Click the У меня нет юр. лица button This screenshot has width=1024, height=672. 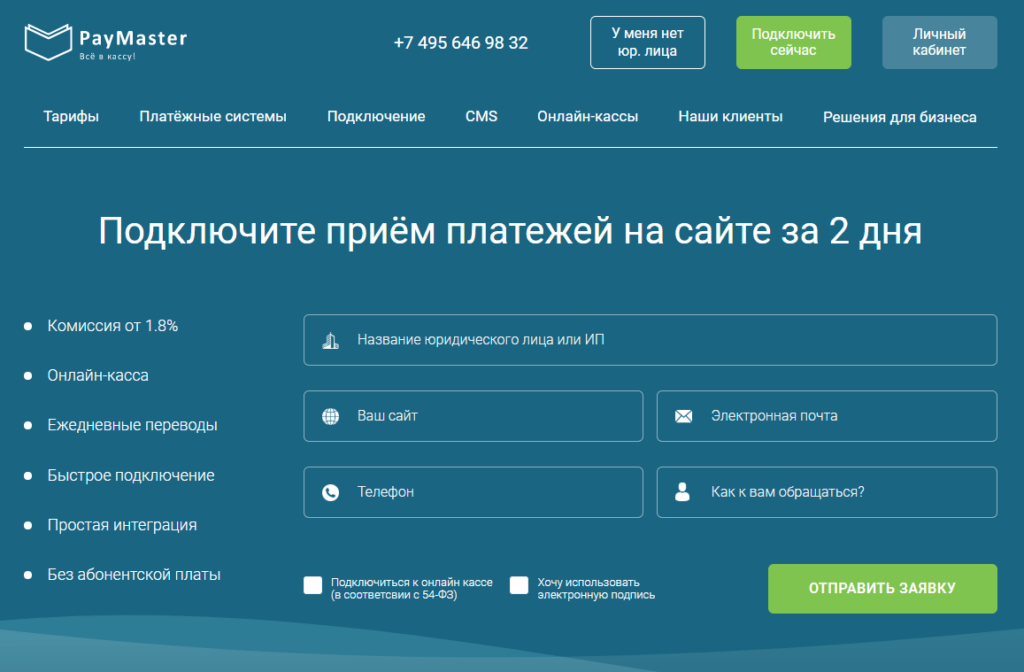pos(647,42)
